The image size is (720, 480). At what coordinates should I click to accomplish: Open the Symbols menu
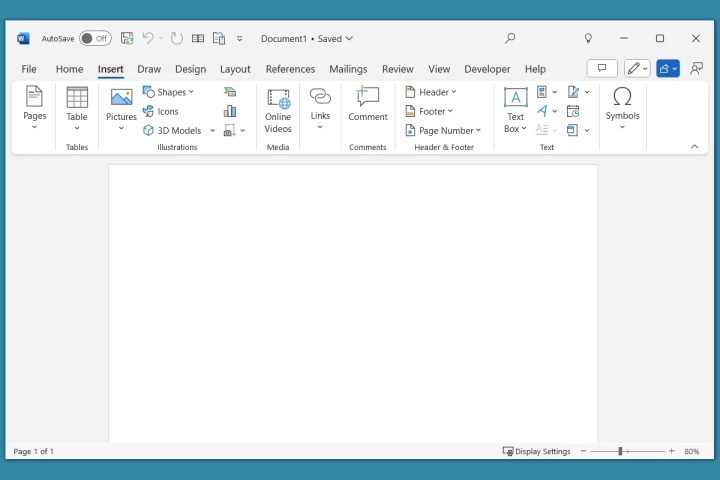622,106
